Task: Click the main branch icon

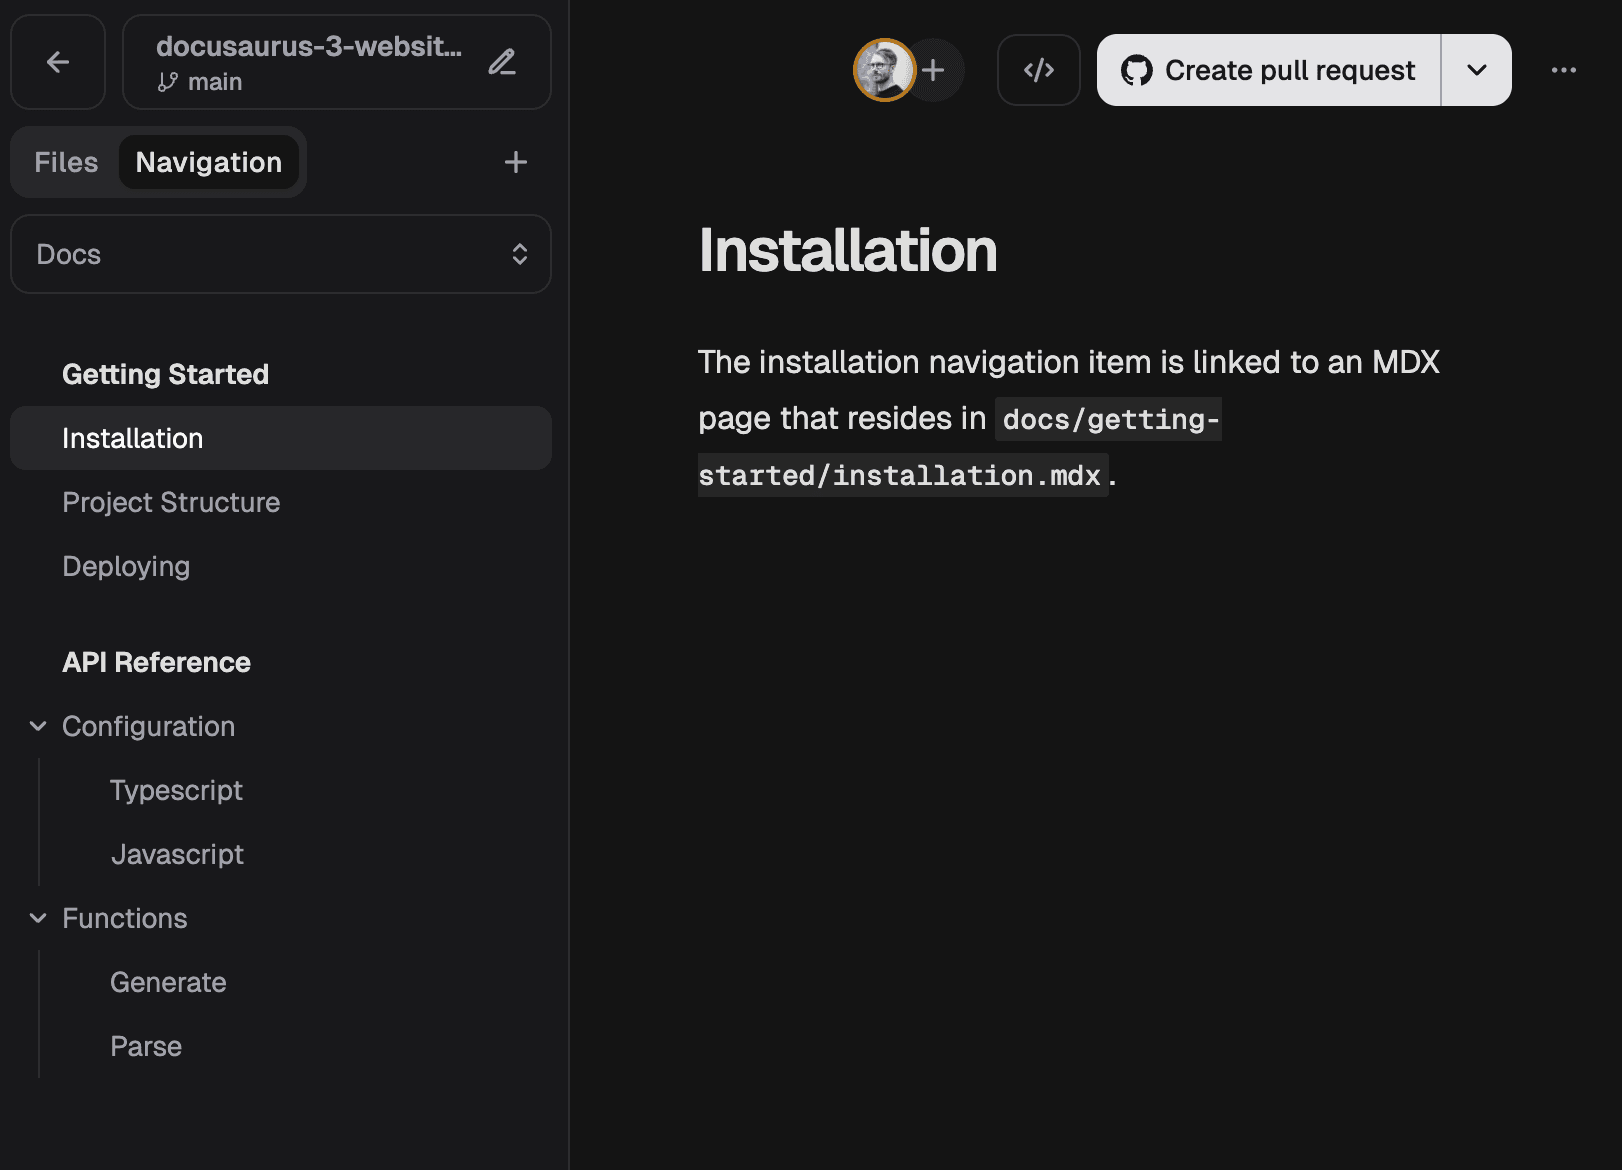Action: pyautogui.click(x=168, y=82)
